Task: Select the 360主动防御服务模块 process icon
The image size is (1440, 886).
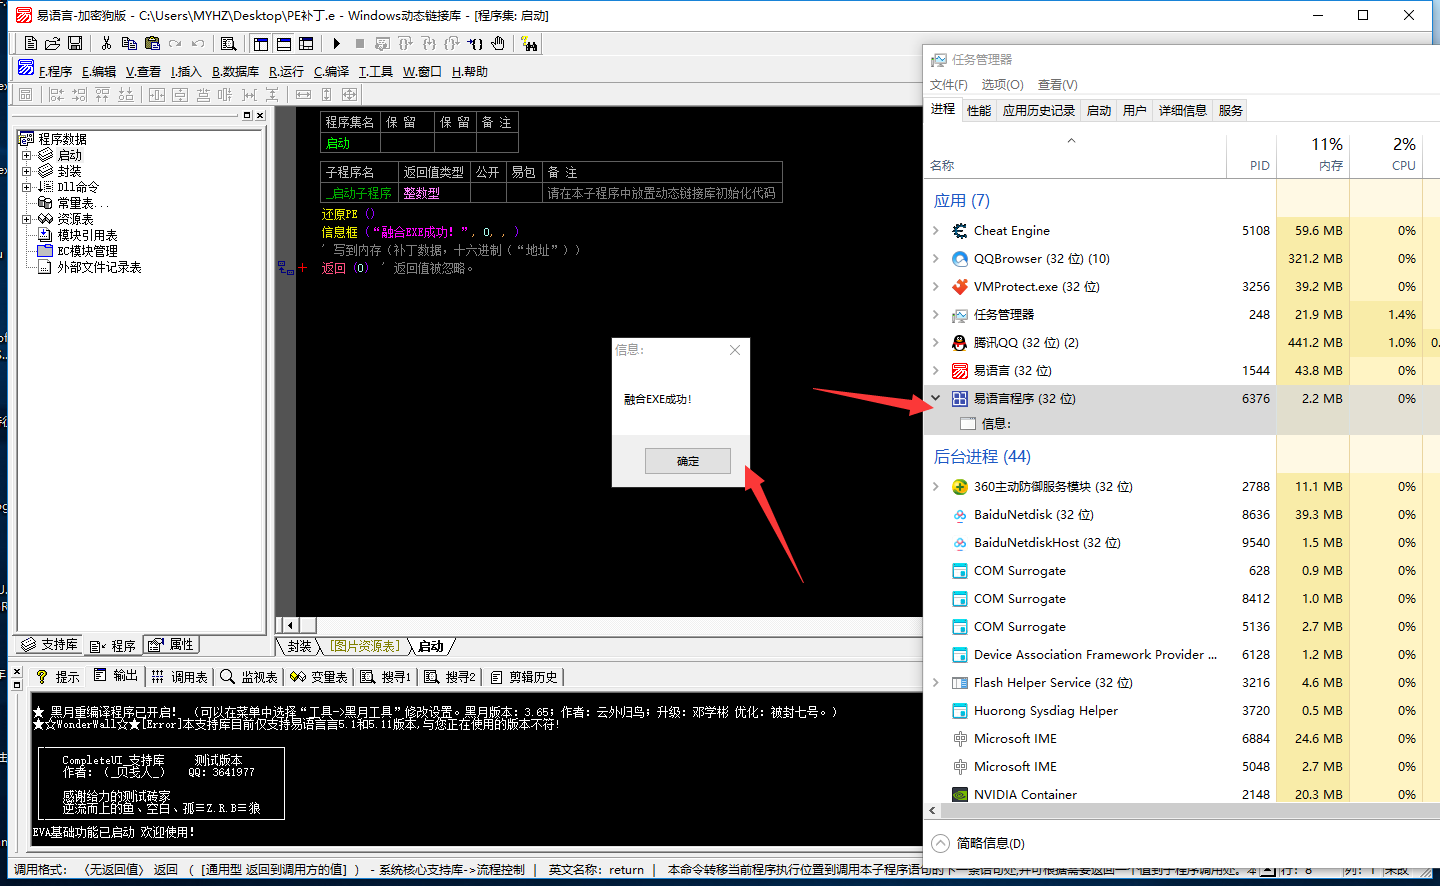Action: pyautogui.click(x=959, y=487)
